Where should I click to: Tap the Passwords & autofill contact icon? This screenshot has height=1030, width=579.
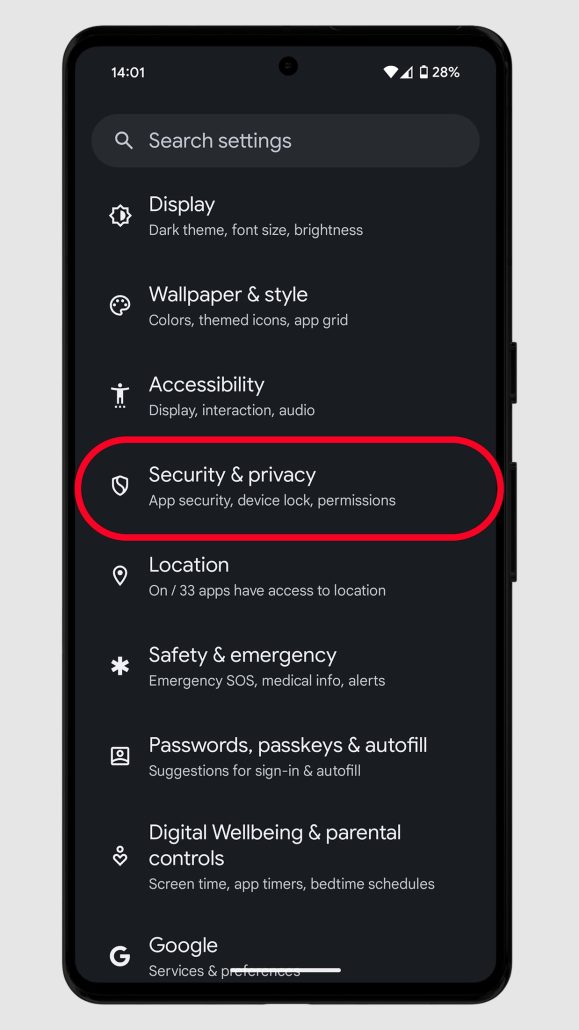tap(120, 756)
